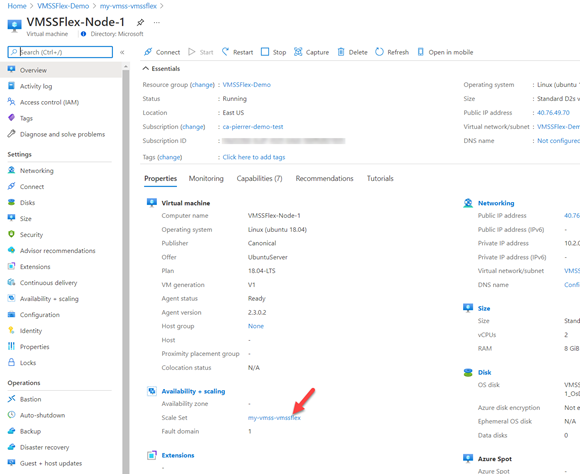Viewport: 580px width, 474px height.
Task: Click the Restart icon in the toolbar
Action: click(225, 52)
